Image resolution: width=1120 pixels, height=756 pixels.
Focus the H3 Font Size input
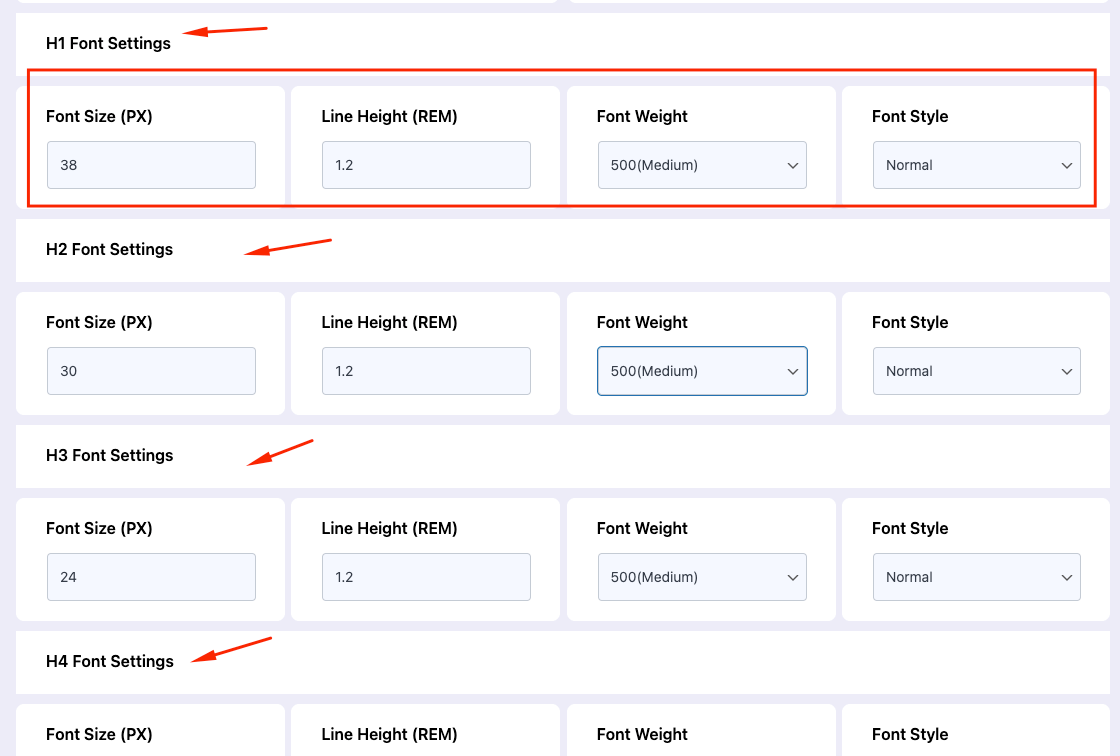151,577
